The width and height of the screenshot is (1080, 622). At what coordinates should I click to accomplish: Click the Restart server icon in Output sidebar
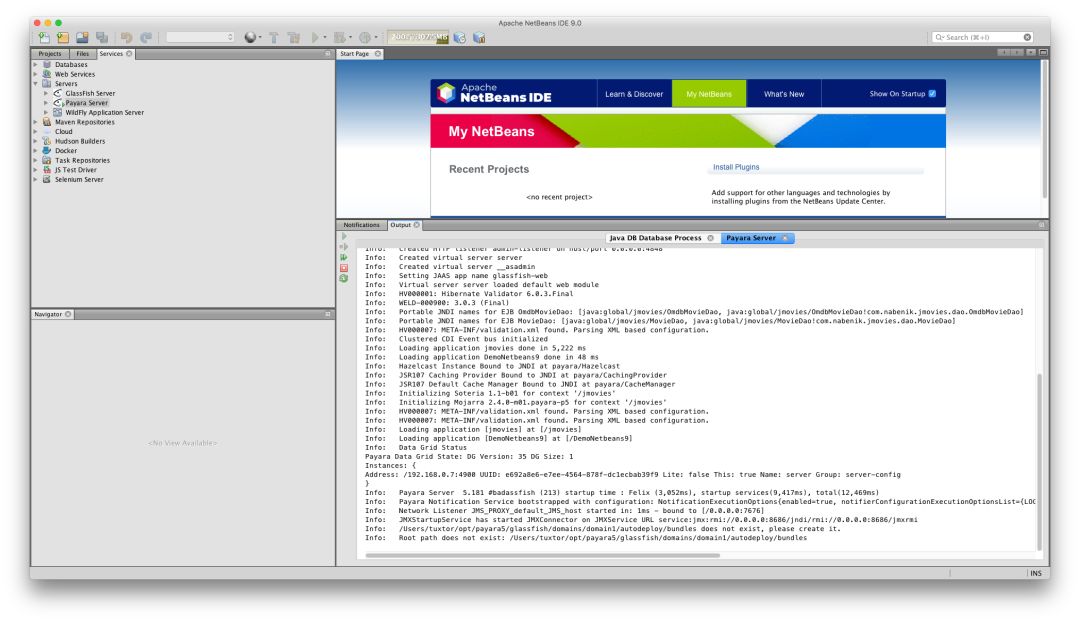(344, 257)
